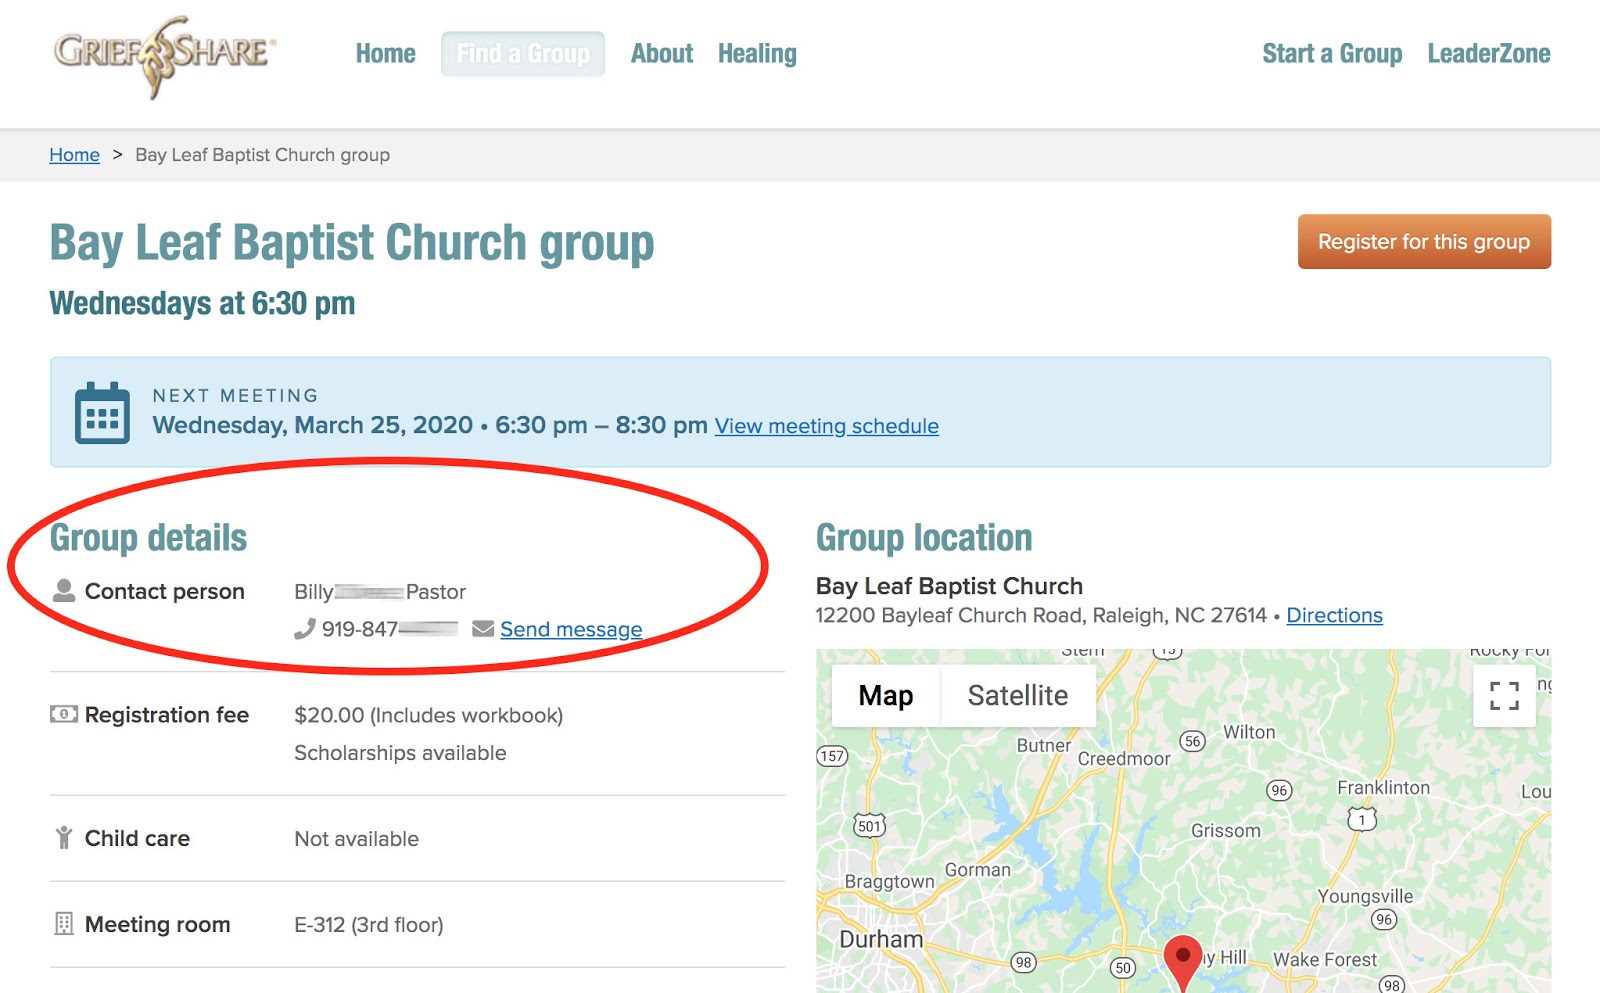Open the Home navigation item
The height and width of the screenshot is (993, 1600).
point(385,53)
